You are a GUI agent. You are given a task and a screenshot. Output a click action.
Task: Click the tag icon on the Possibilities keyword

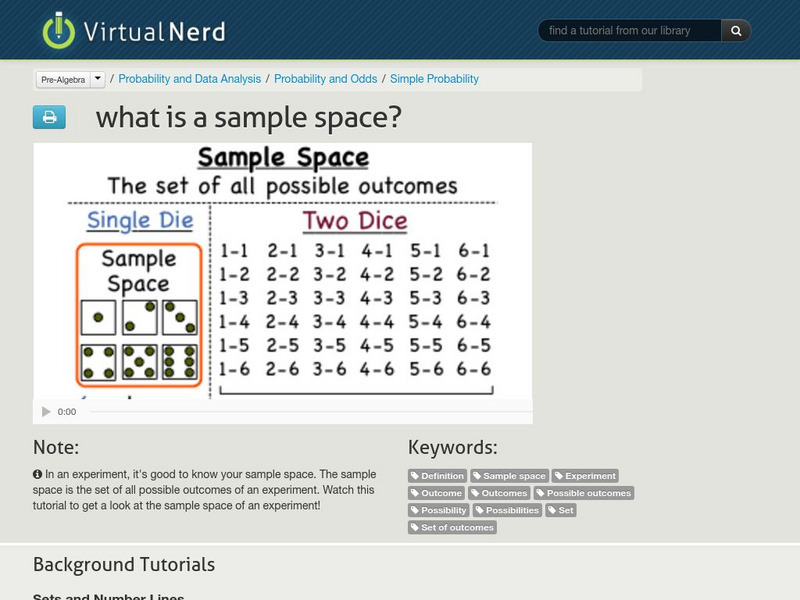[478, 510]
